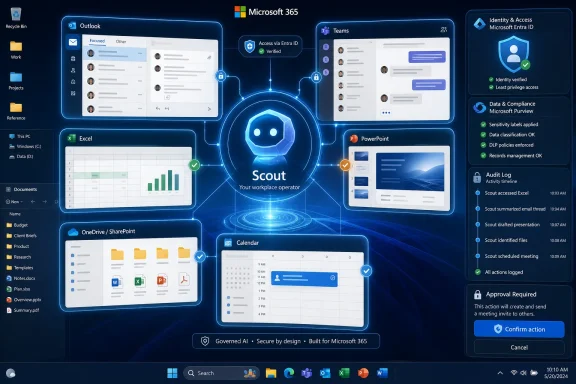
Task: Click the 'Name' column header in Documents
Action: [15, 214]
